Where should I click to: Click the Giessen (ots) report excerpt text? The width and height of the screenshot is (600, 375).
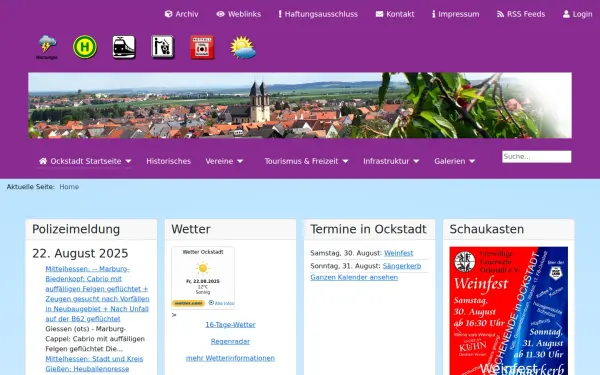pyautogui.click(x=95, y=339)
